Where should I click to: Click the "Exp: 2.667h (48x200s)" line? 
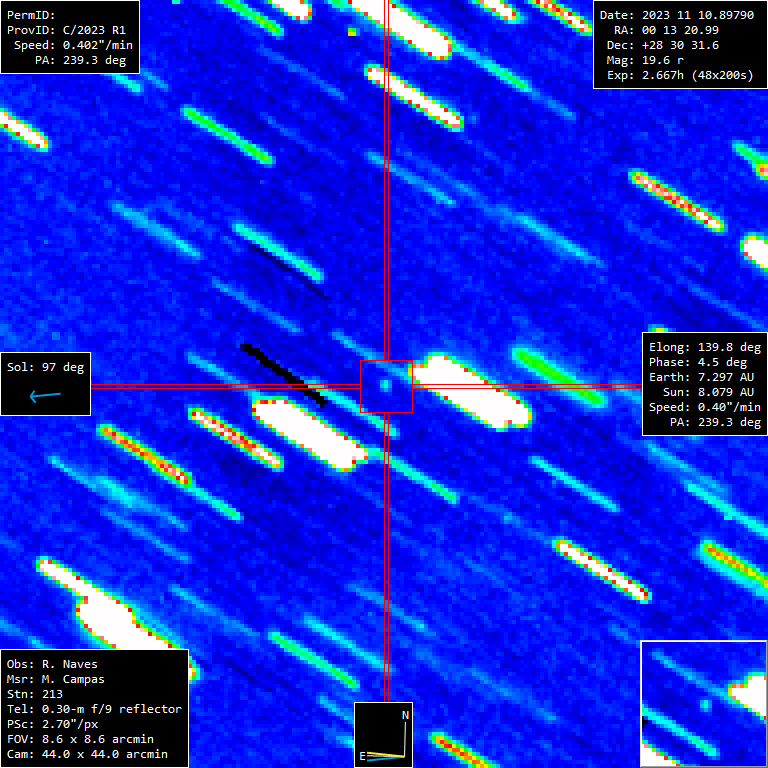click(680, 75)
